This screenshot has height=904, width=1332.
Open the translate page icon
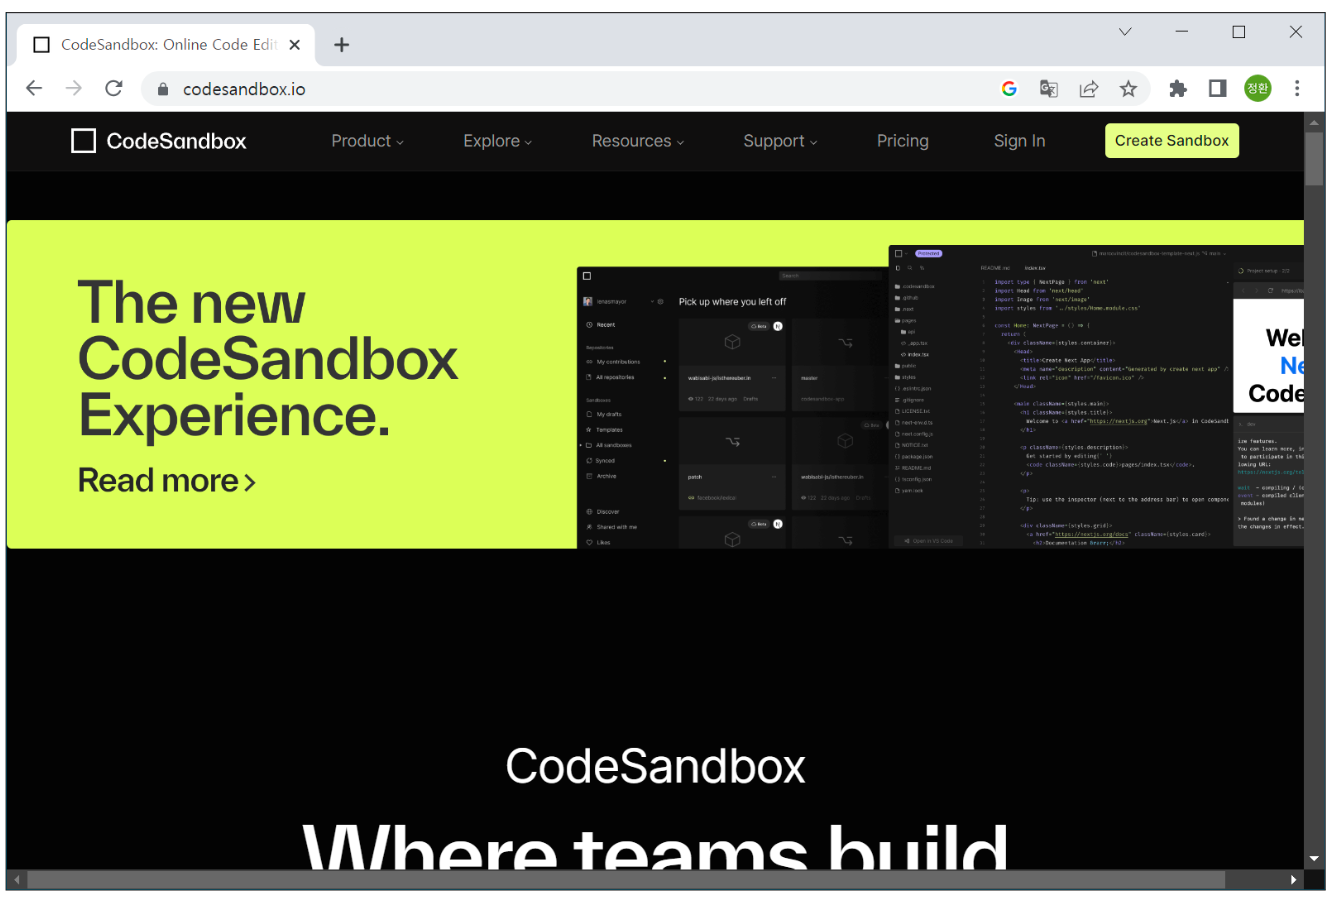1049,89
